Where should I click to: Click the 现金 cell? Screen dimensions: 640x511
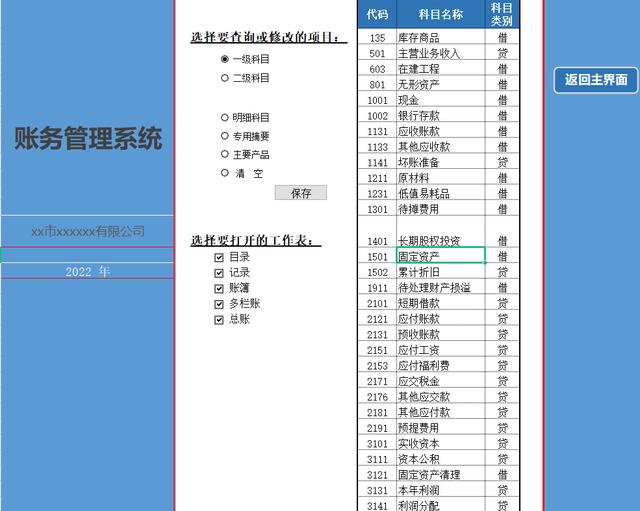pyautogui.click(x=441, y=100)
